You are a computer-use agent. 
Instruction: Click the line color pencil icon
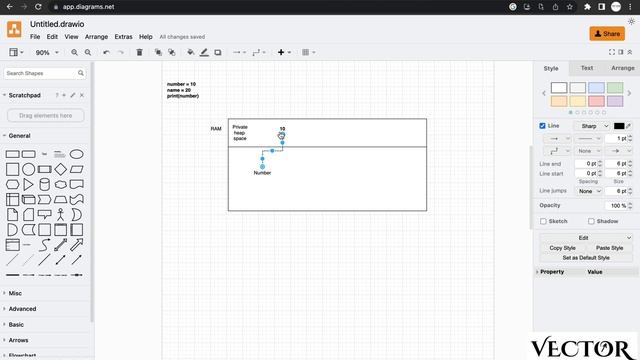(x=204, y=52)
